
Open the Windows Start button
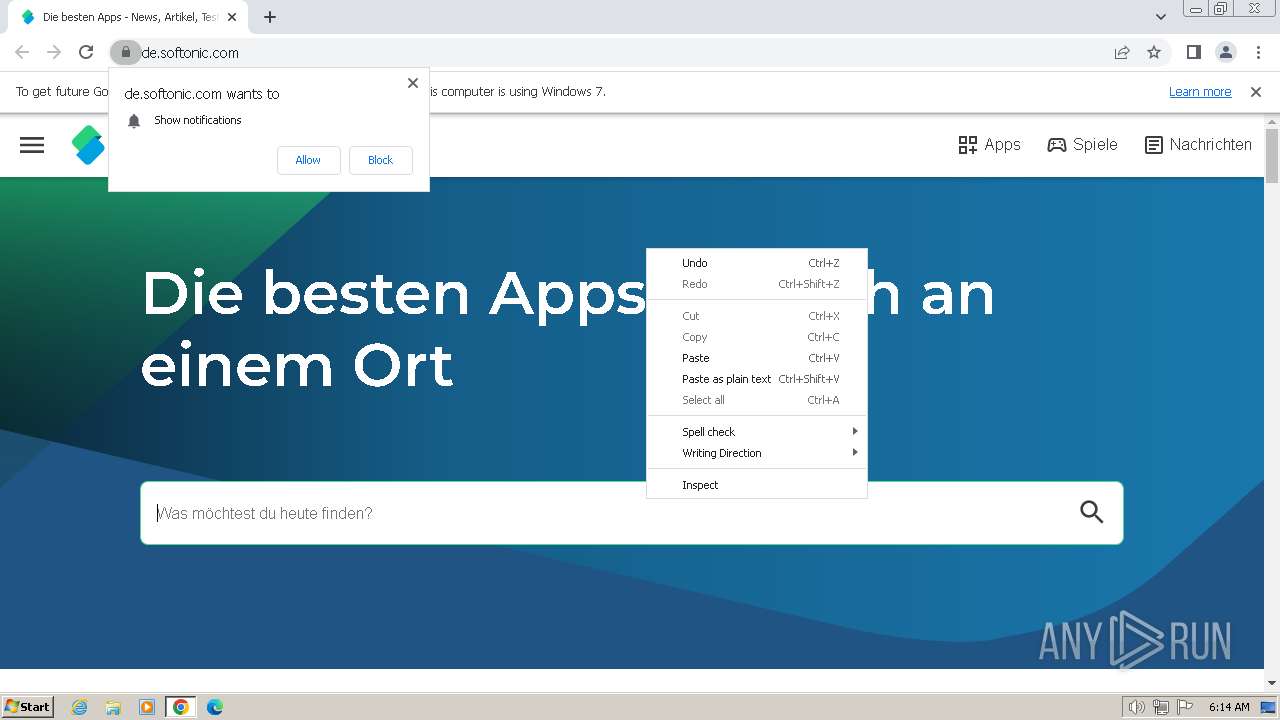click(x=28, y=707)
